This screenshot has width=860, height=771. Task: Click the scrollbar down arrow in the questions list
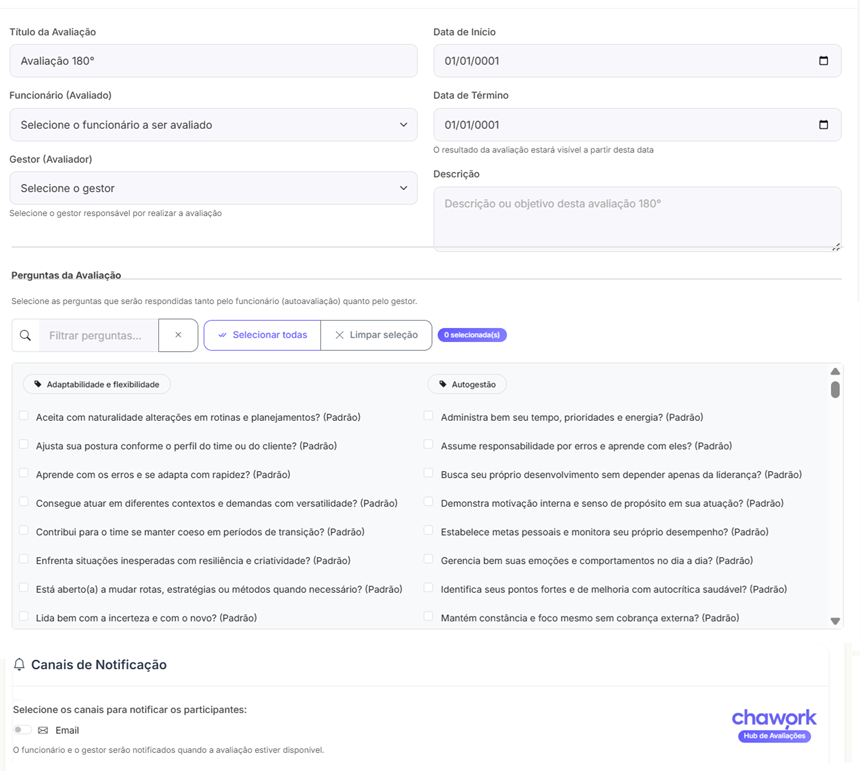[x=835, y=621]
